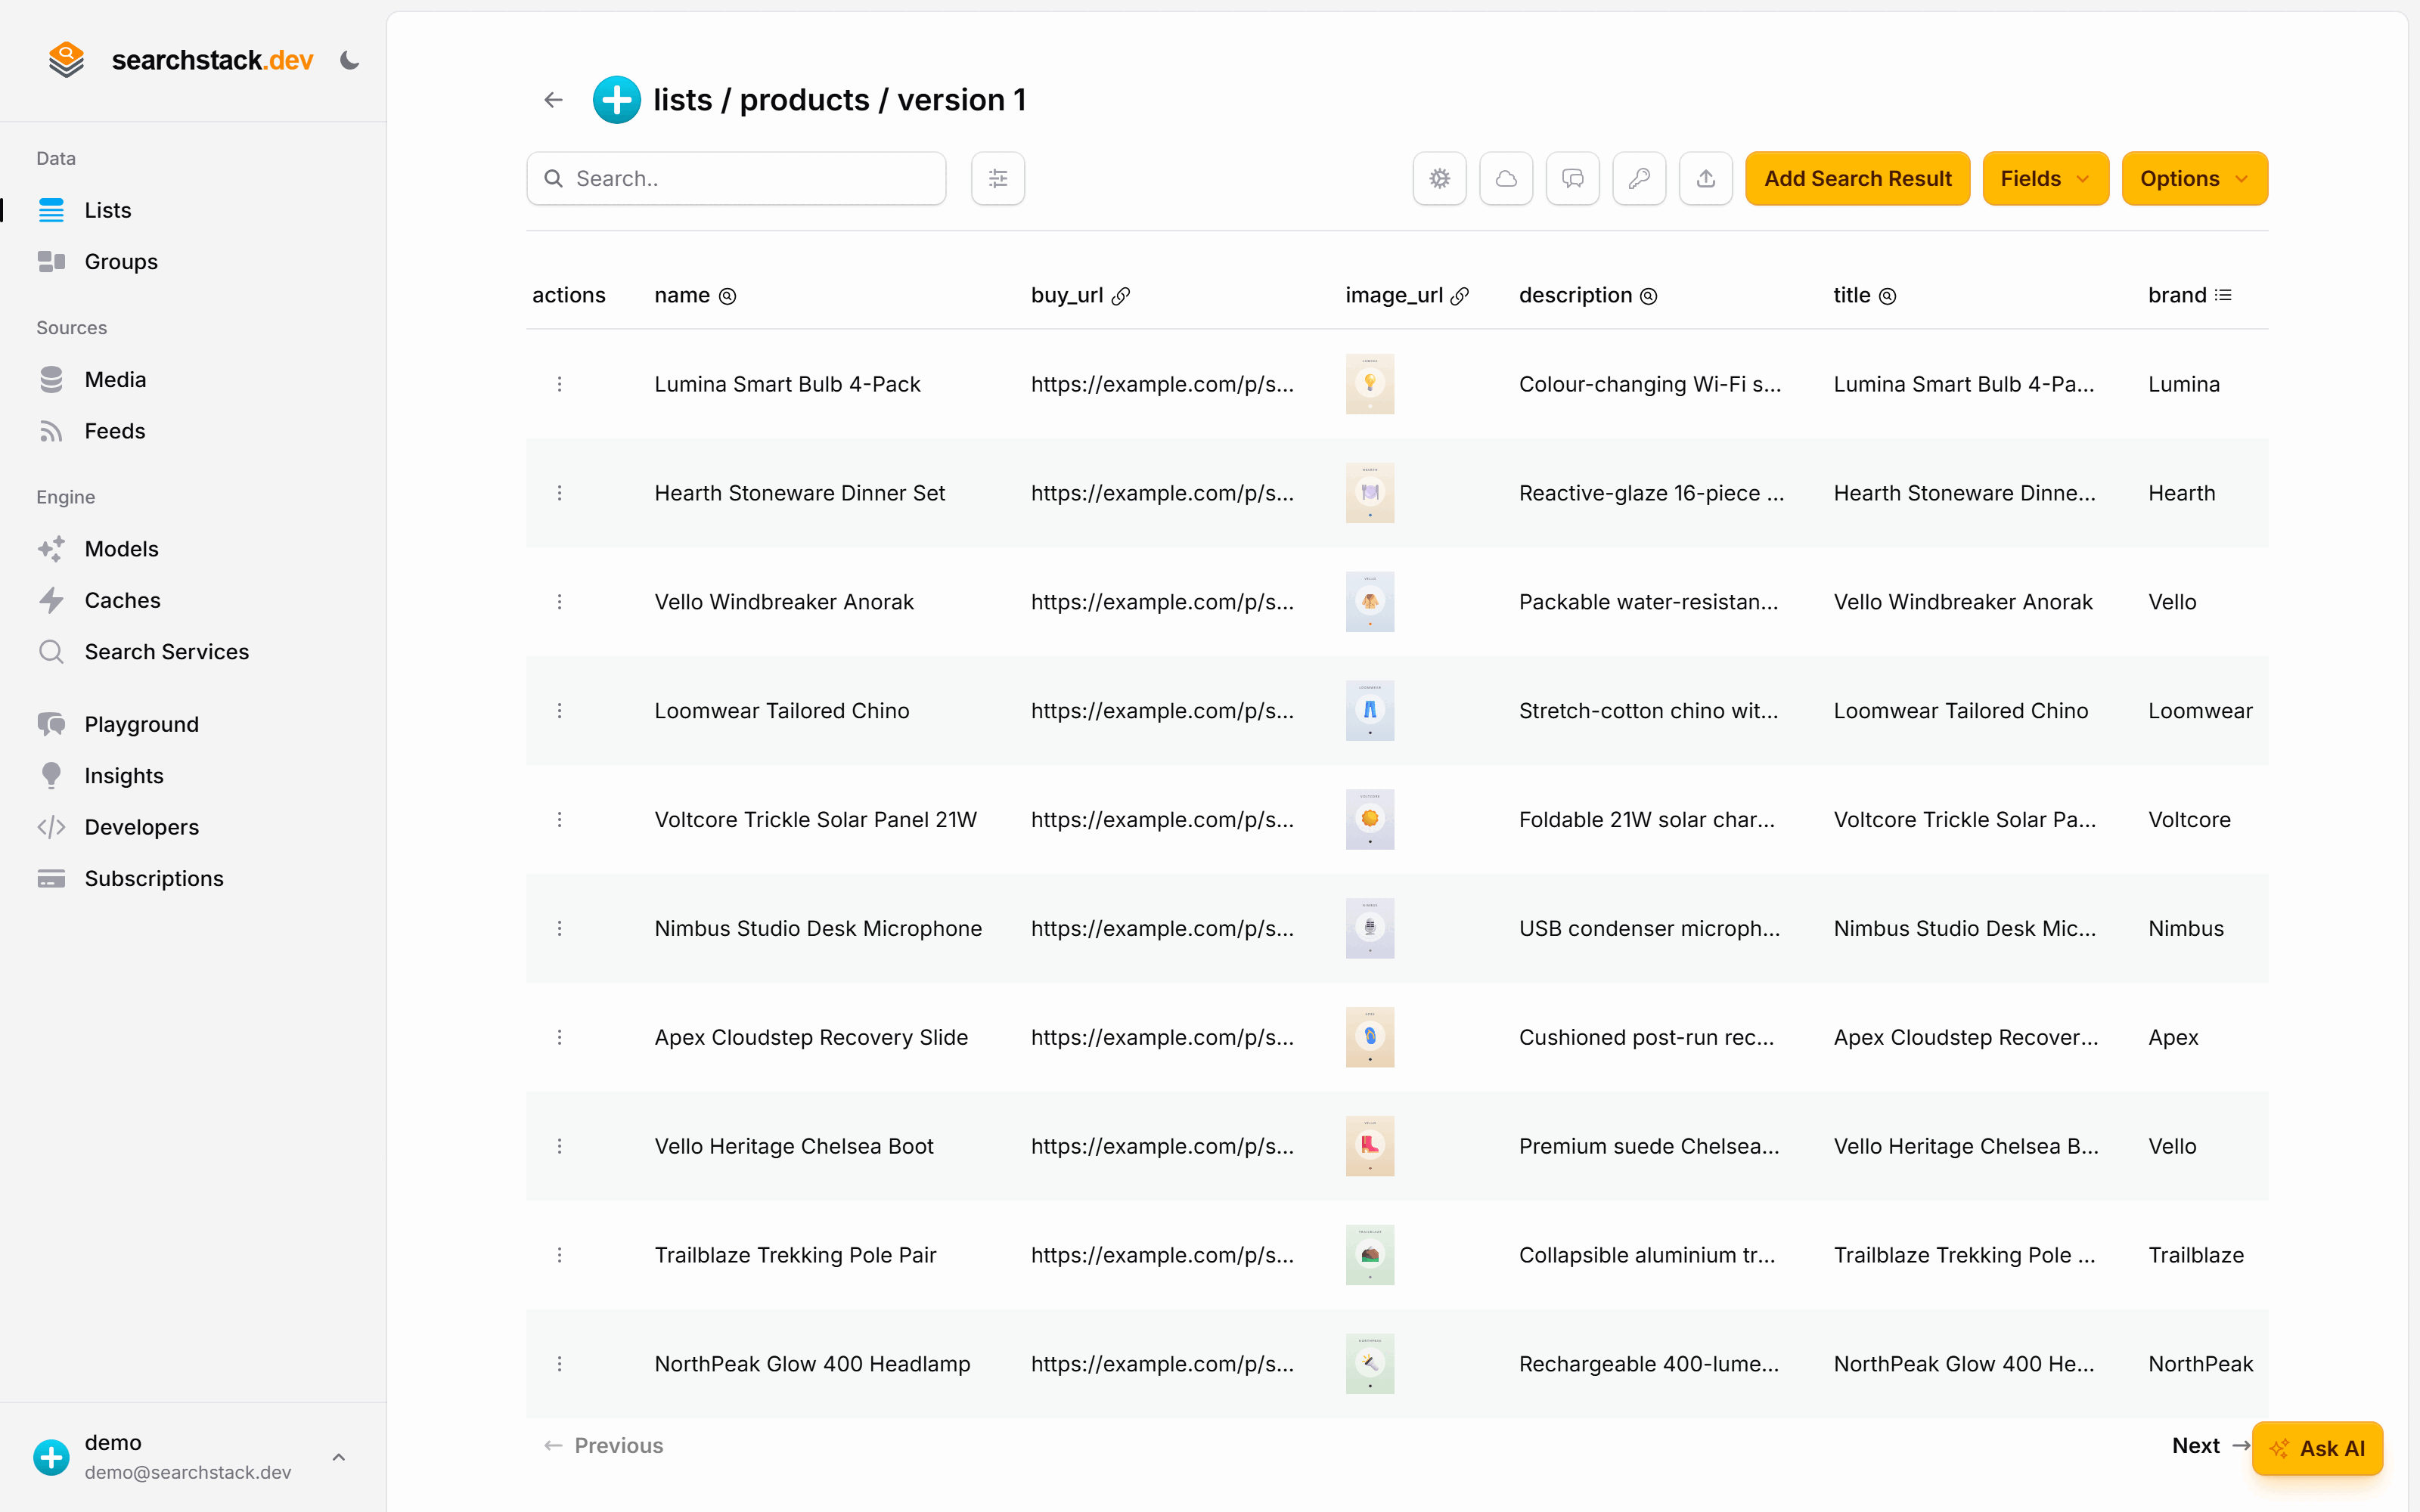Open the filter sliders icon button

[998, 179]
